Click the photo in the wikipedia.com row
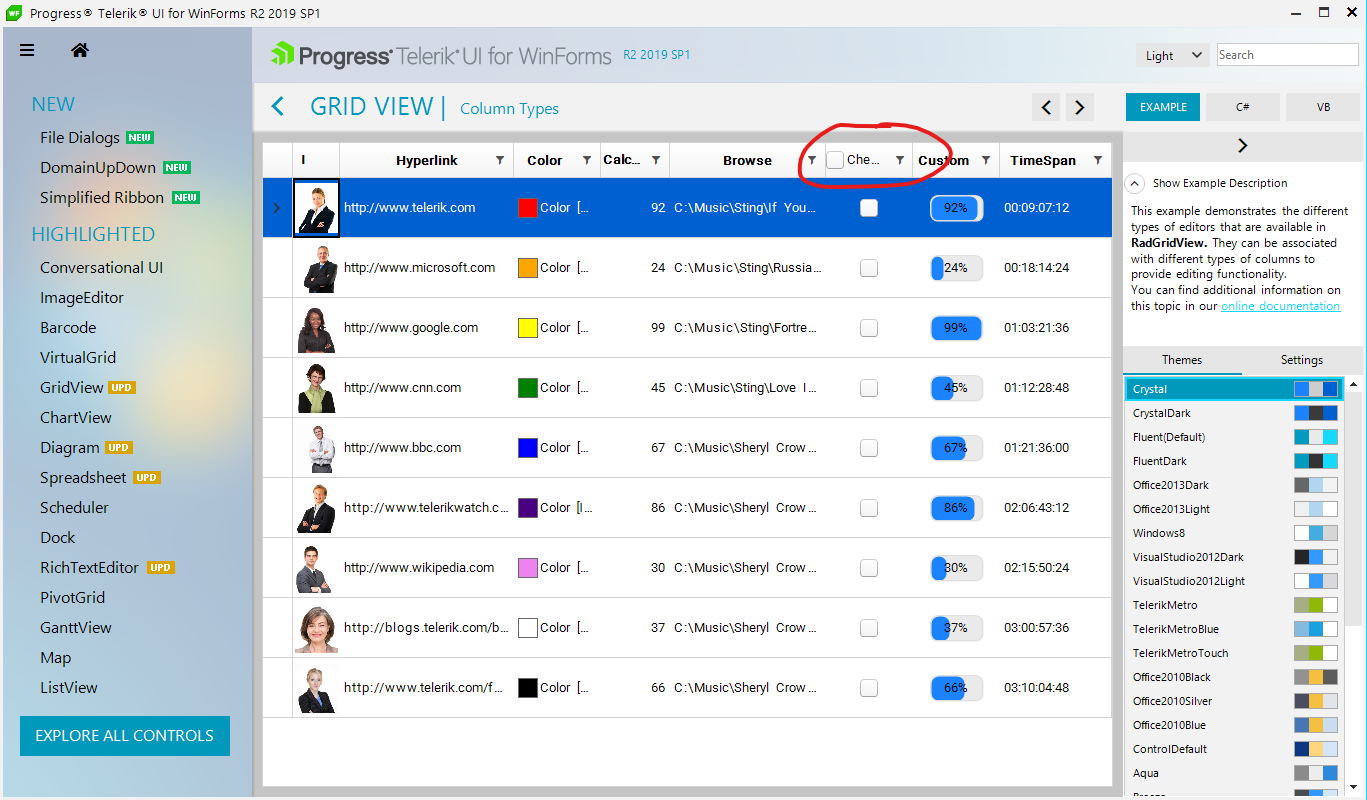Viewport: 1367px width, 800px height. click(316, 568)
